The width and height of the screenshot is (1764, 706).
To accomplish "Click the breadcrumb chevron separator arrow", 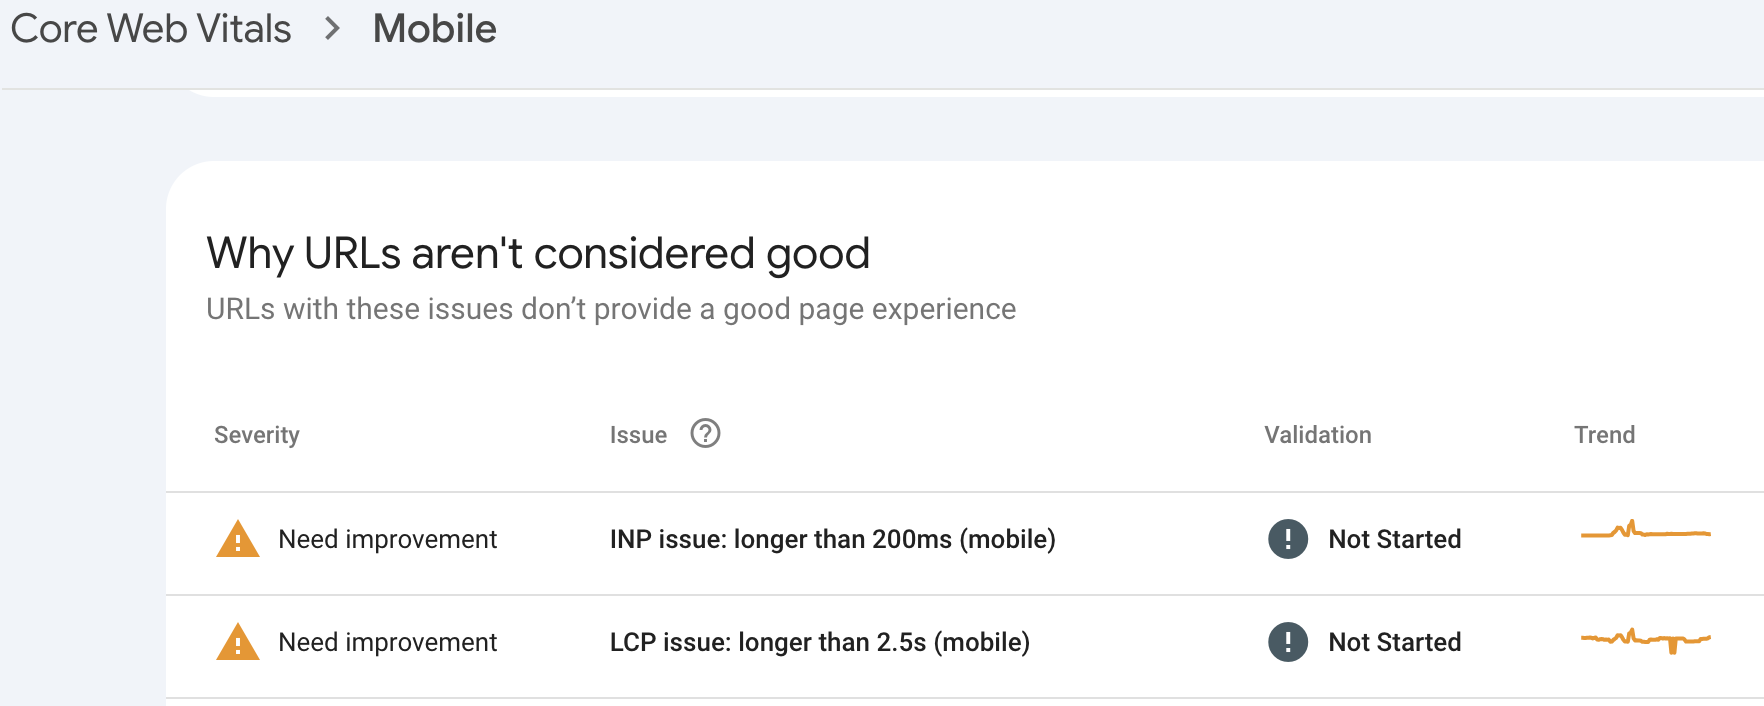I will click(333, 29).
